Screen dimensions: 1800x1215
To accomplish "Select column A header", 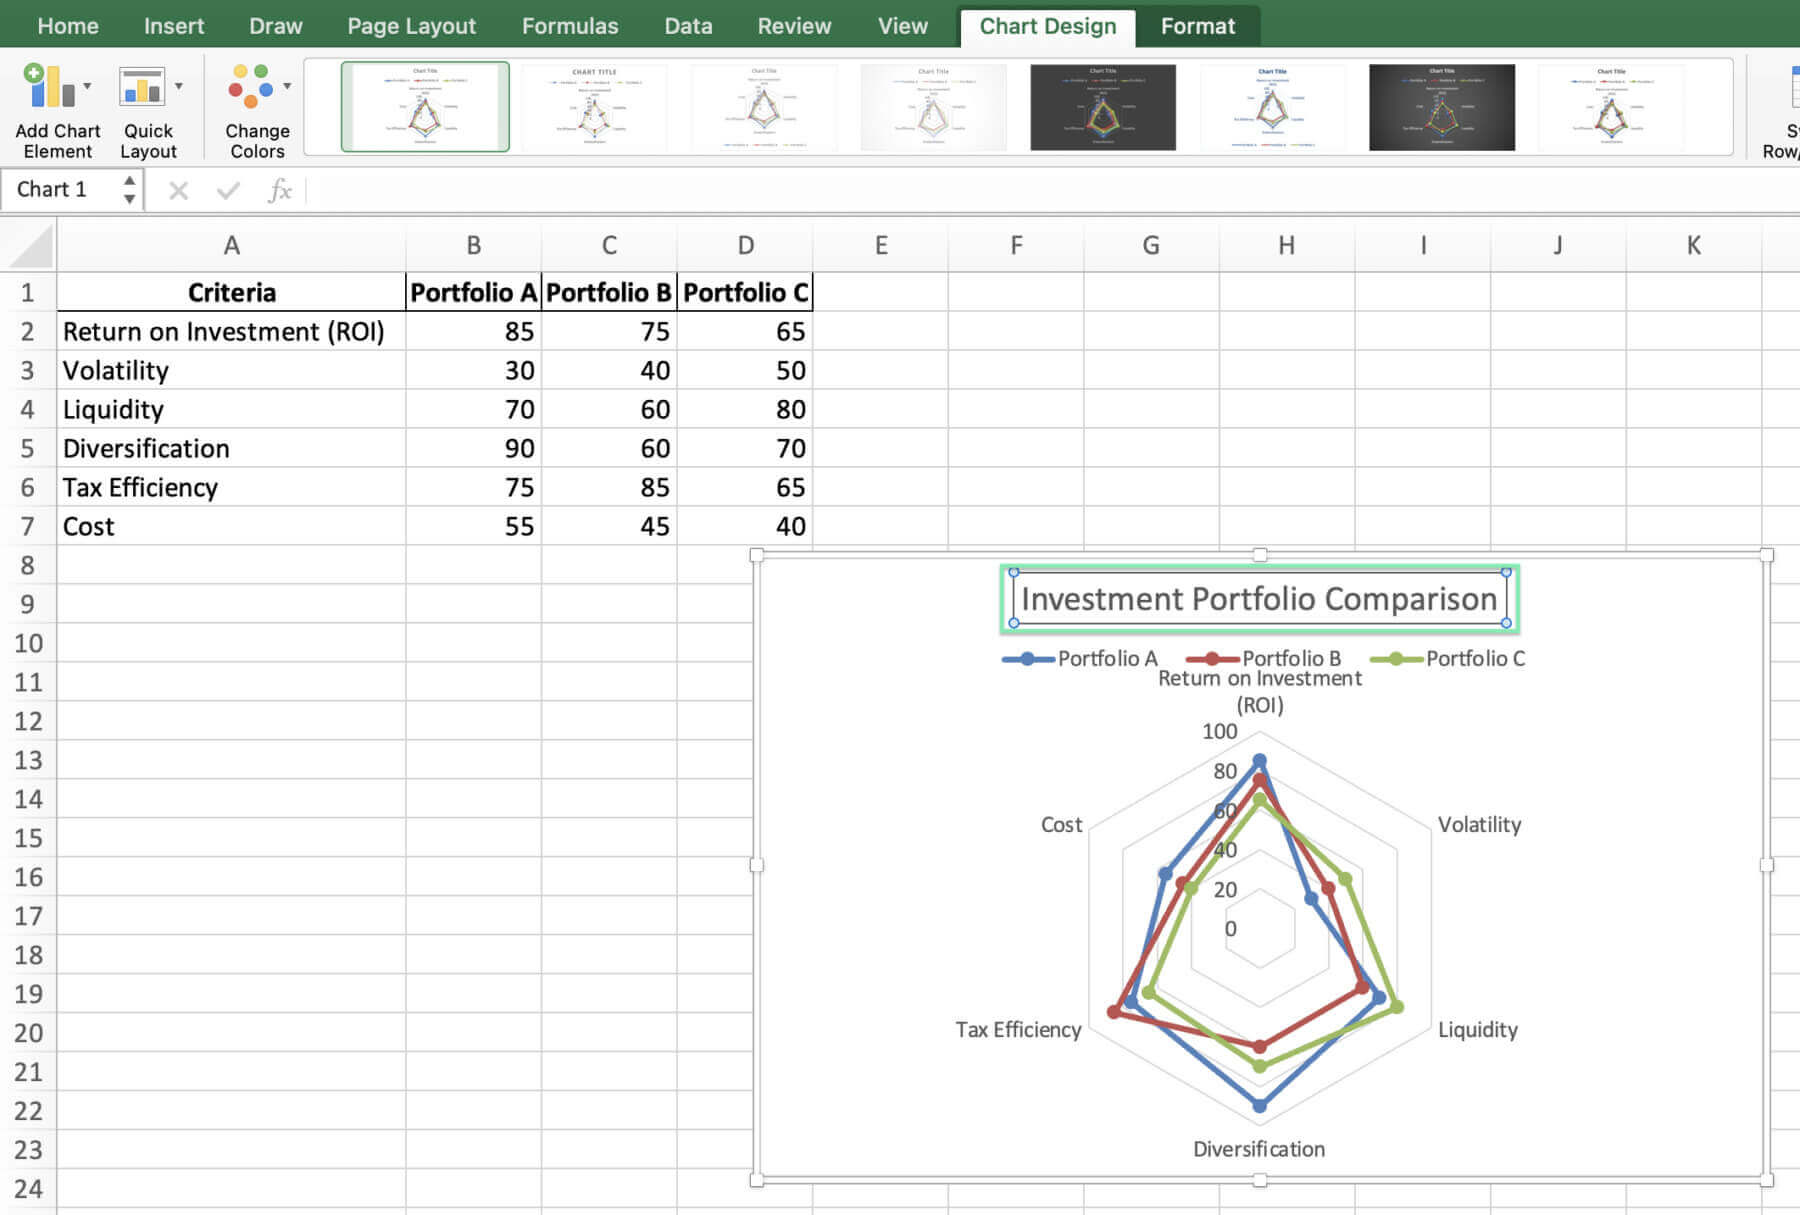I will tap(231, 245).
